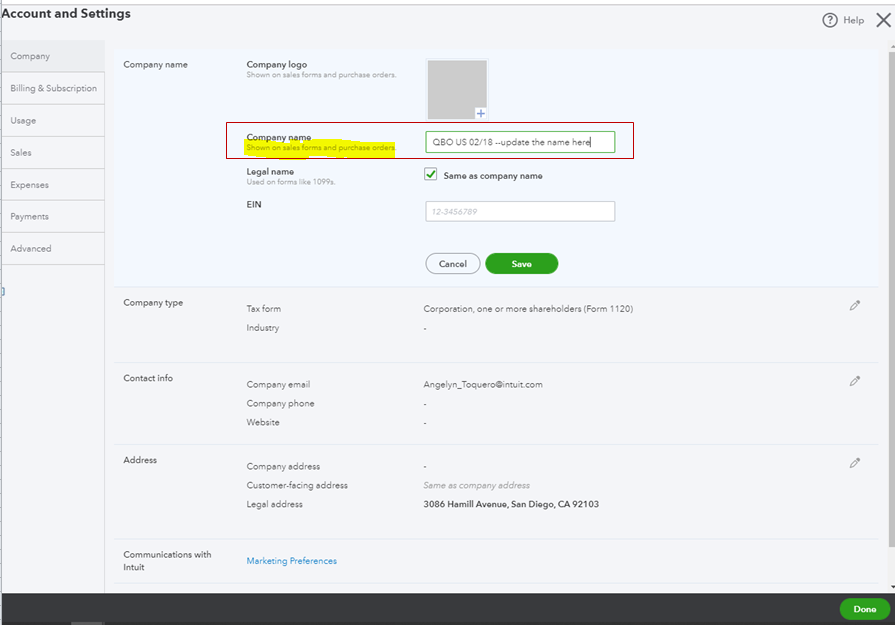Click the Company logo label
This screenshot has width=895, height=625.
(x=277, y=64)
